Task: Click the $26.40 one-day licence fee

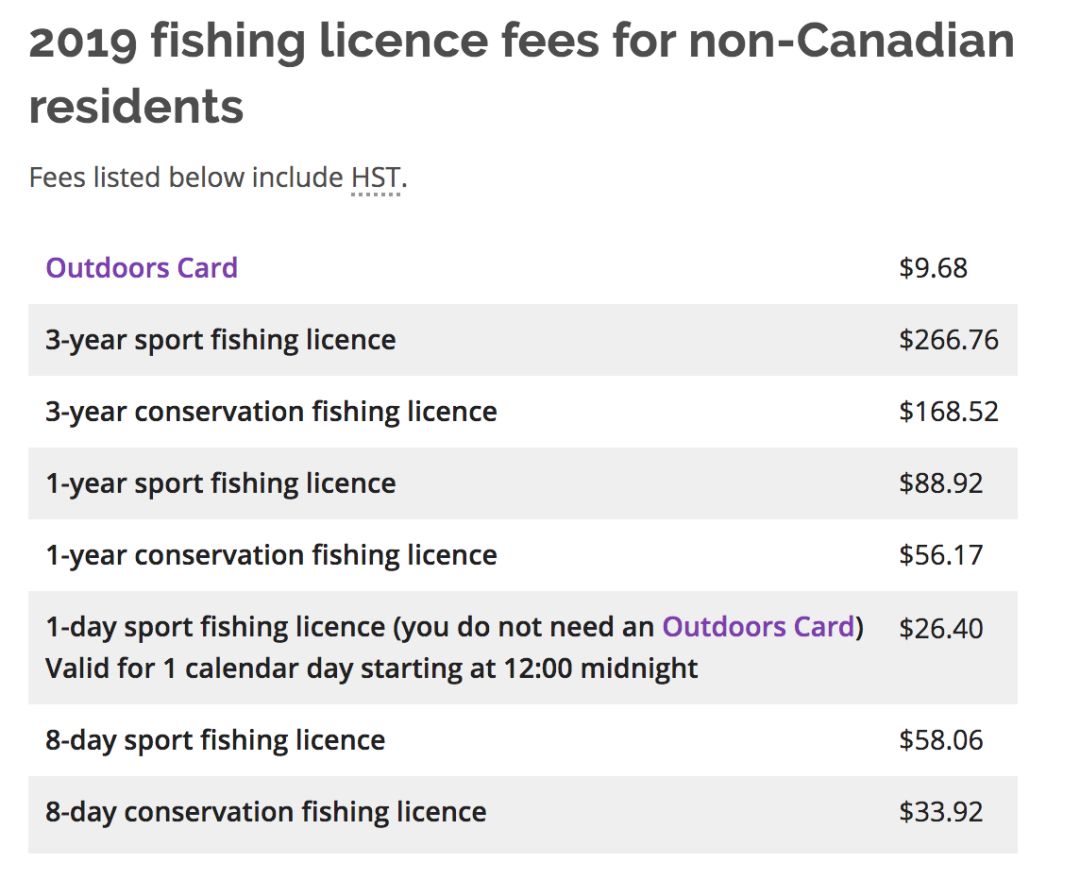Action: click(941, 628)
